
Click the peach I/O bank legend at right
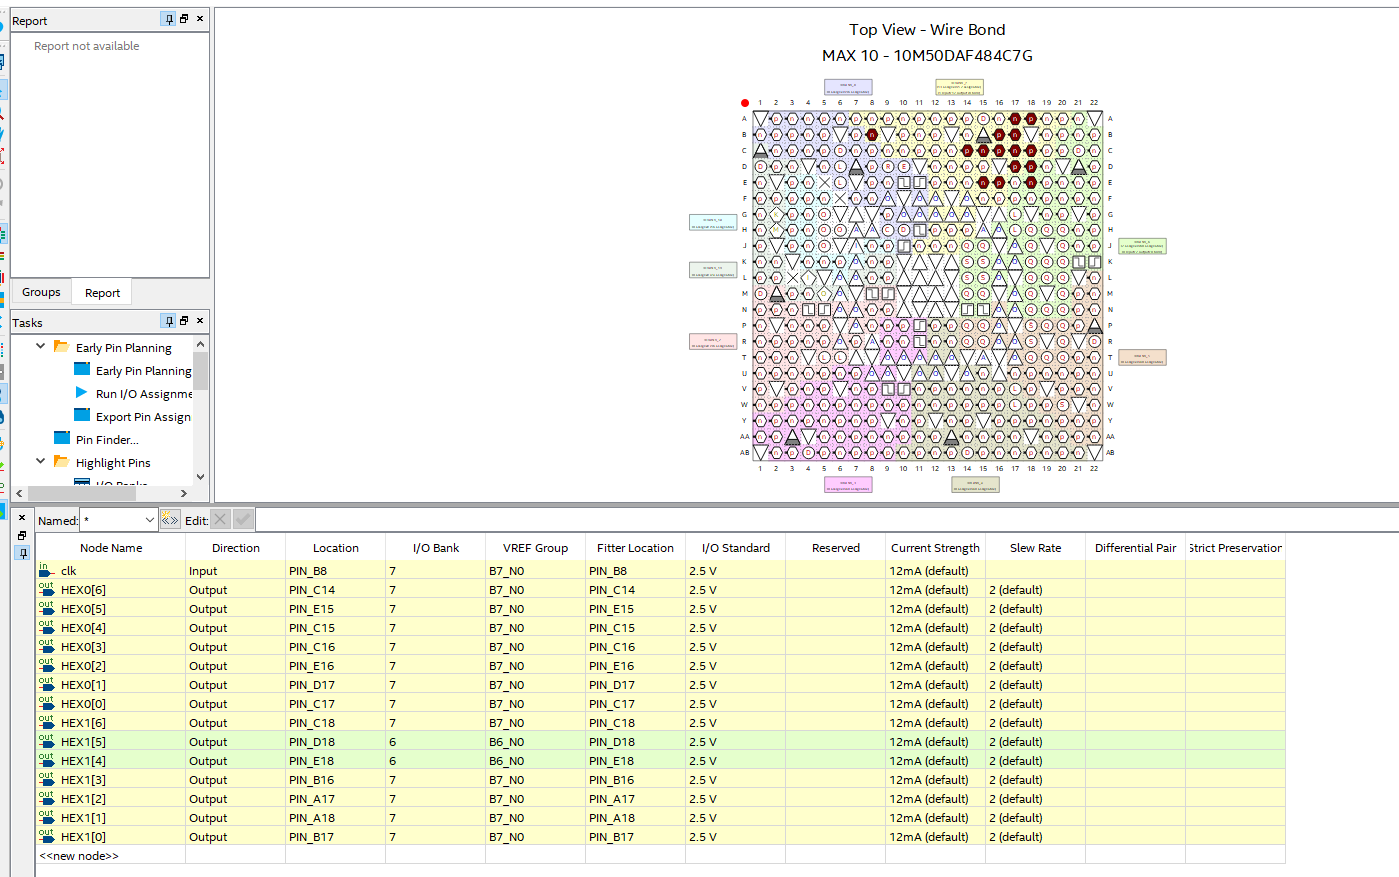[1142, 358]
